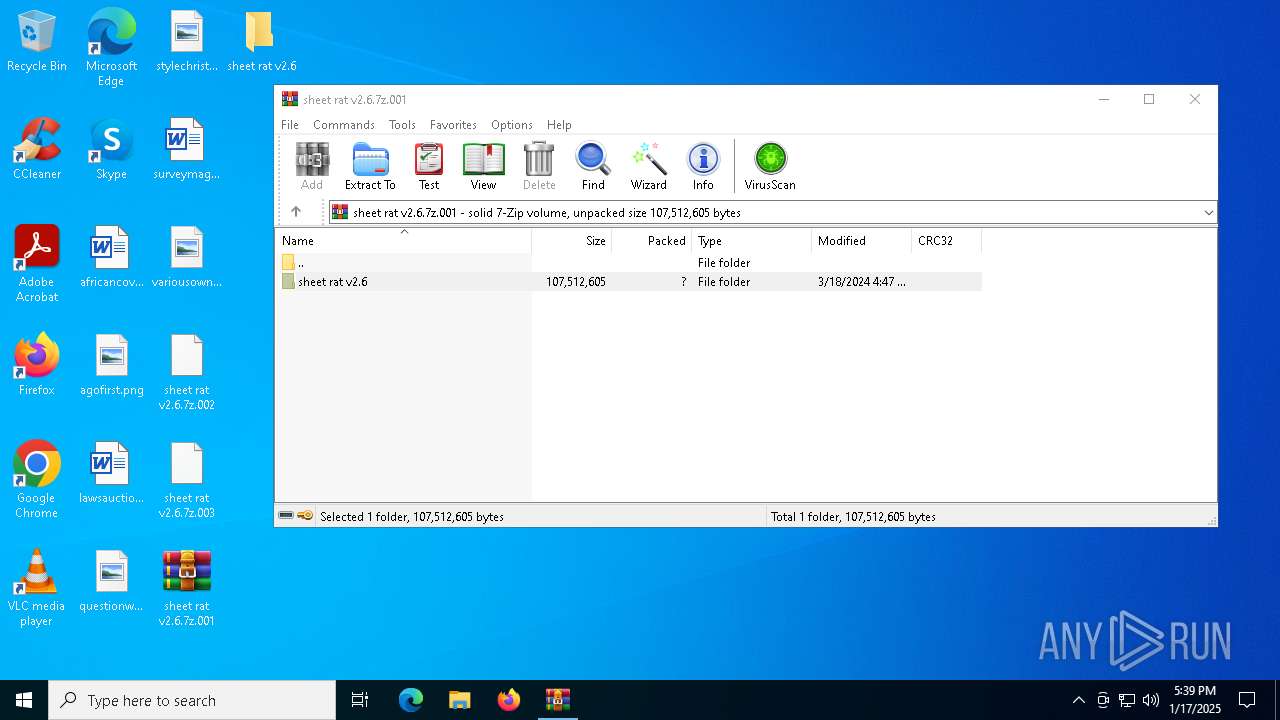Sort the list by Name column
The image size is (1280, 720).
pos(404,241)
